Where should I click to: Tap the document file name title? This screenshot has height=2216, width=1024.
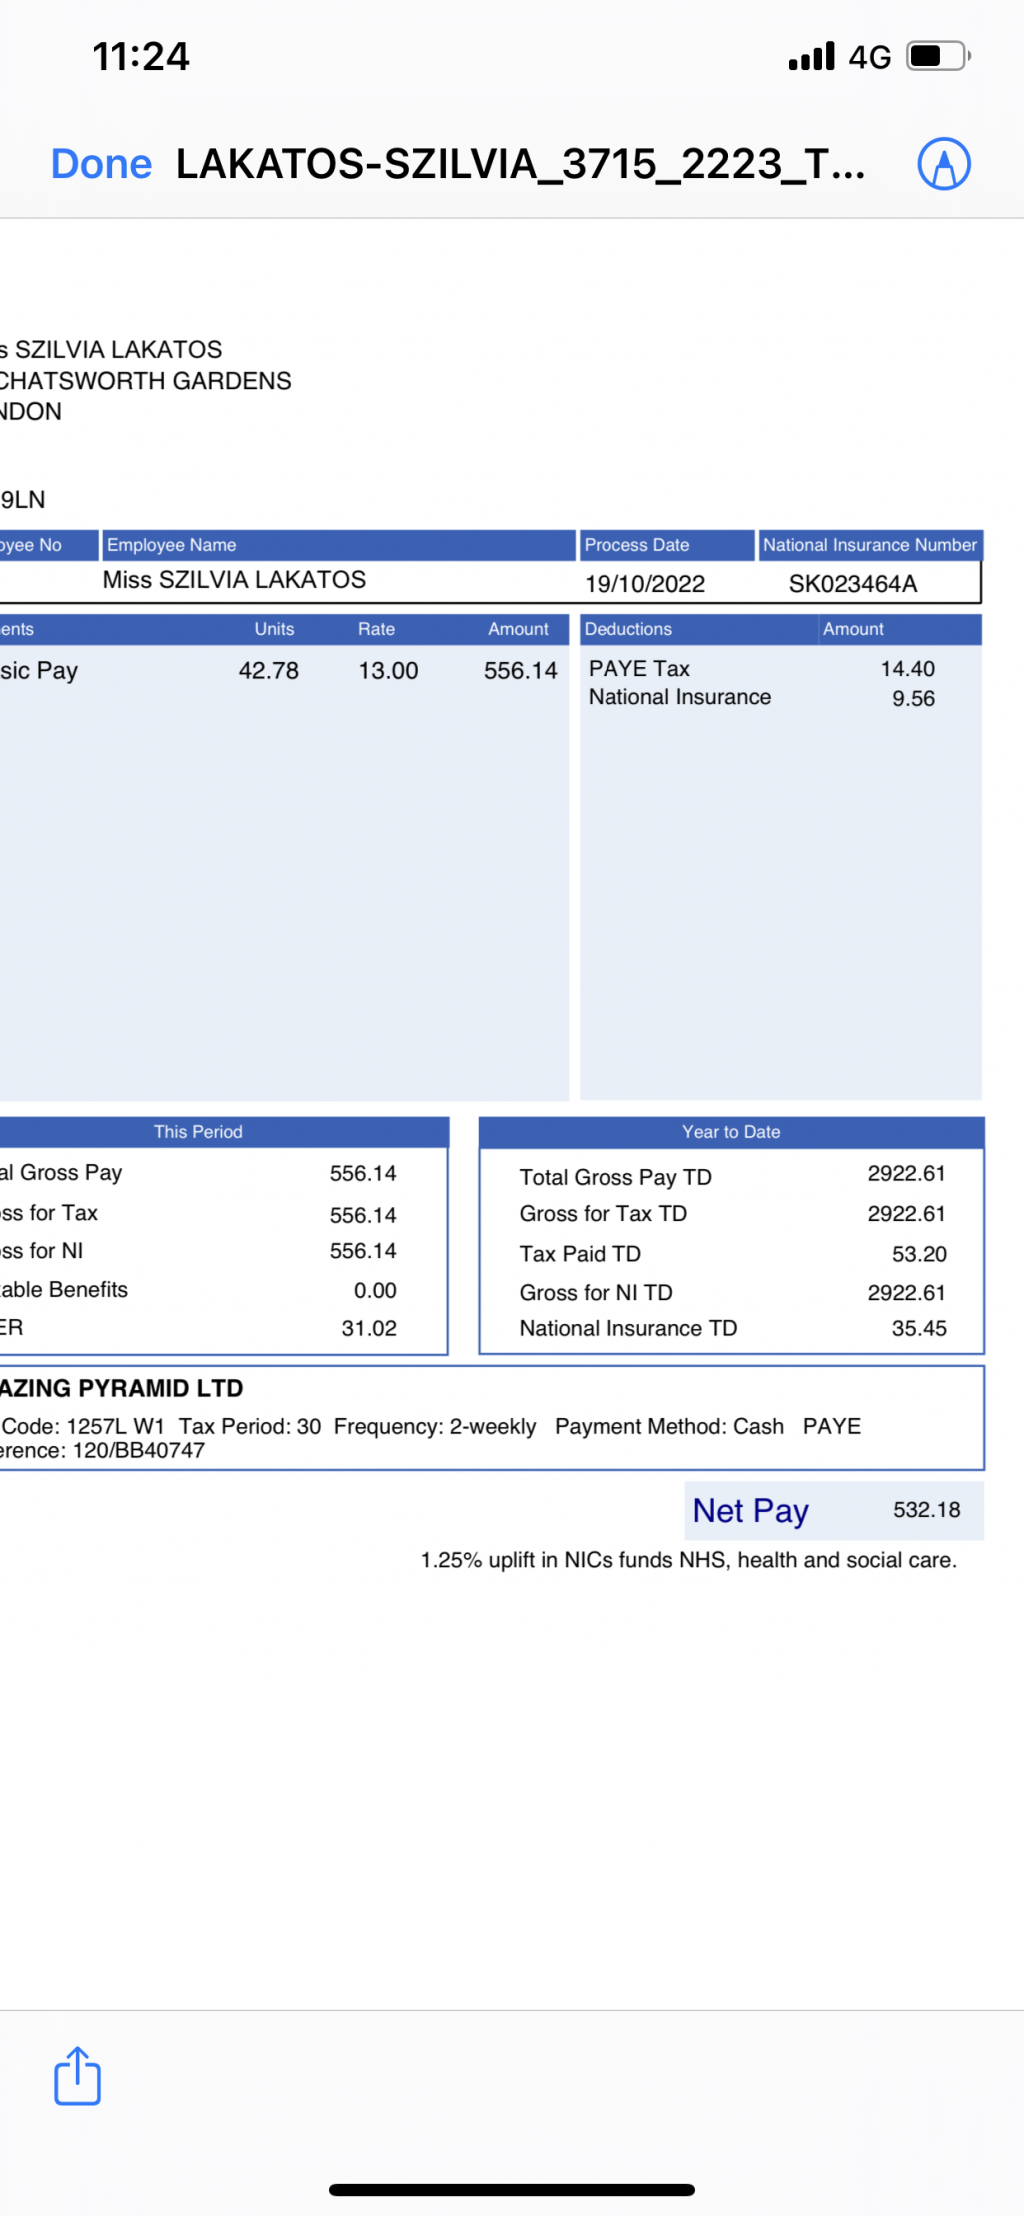coord(520,164)
